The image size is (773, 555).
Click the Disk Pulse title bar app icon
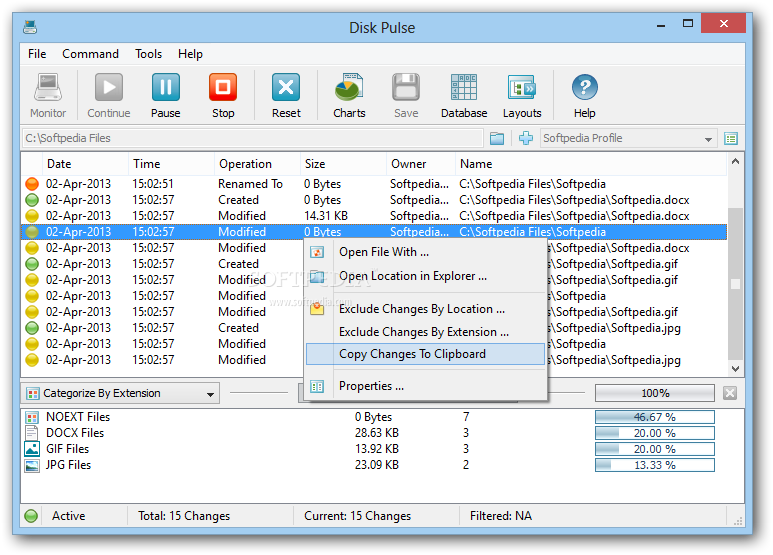coord(30,27)
